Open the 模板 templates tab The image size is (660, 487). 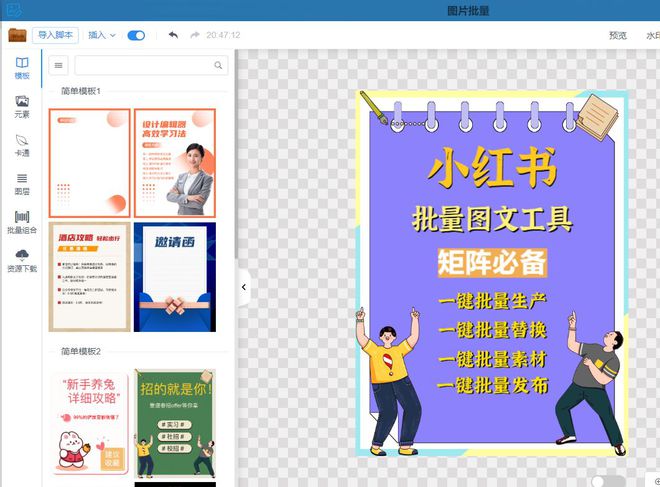tap(22, 68)
